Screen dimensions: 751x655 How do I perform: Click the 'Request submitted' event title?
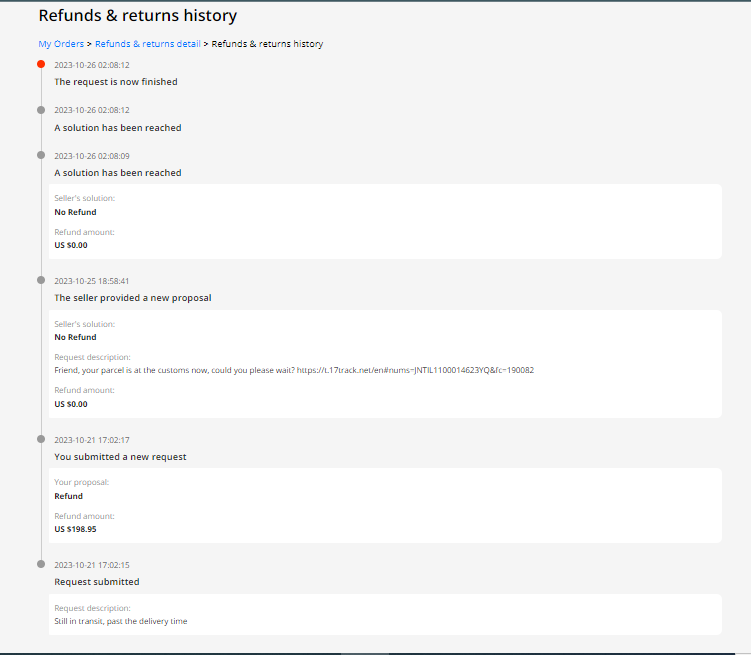[x=97, y=582]
